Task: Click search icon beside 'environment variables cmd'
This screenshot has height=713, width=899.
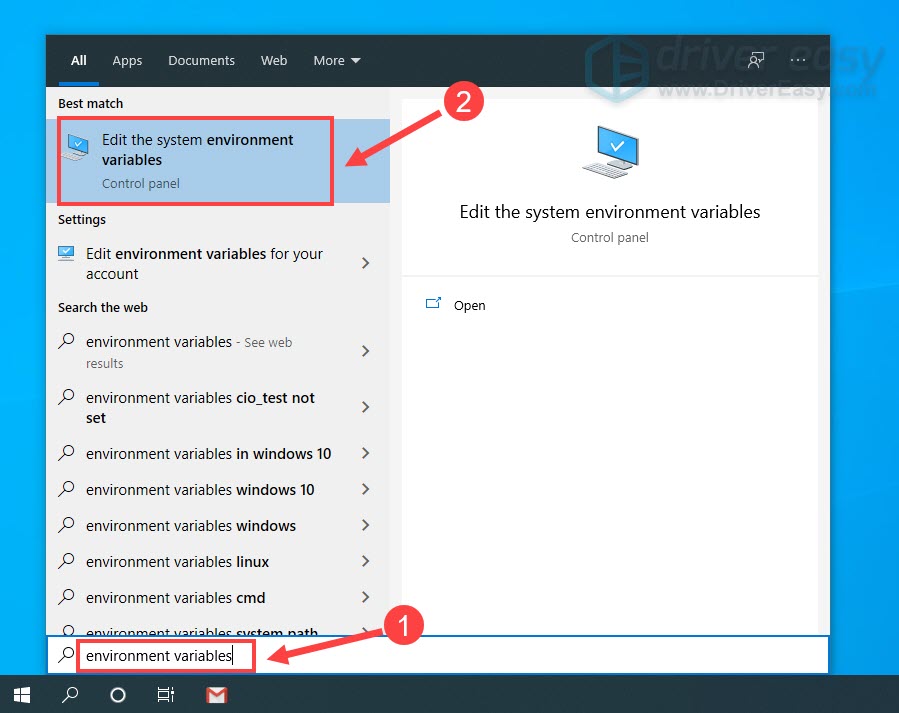Action: pos(67,596)
